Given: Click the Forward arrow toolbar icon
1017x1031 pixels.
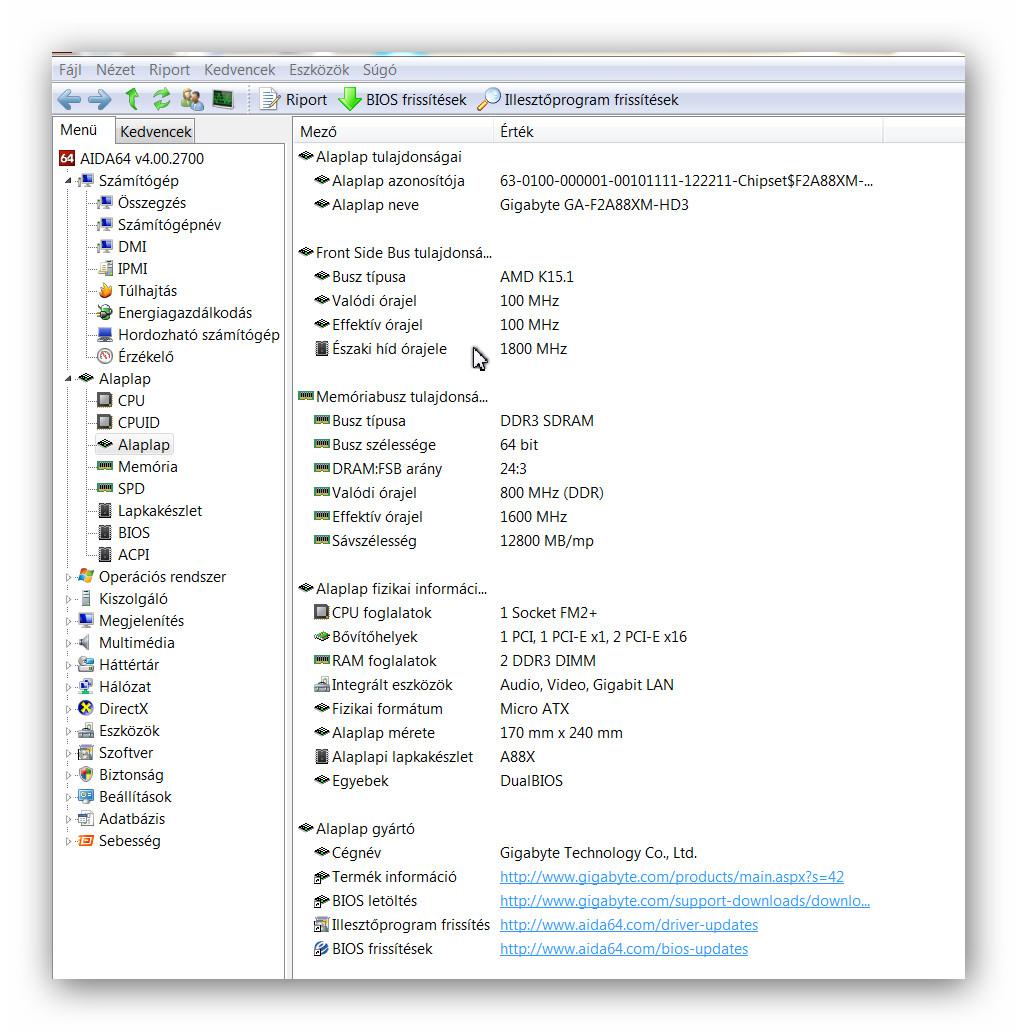Looking at the screenshot, I should [99, 100].
